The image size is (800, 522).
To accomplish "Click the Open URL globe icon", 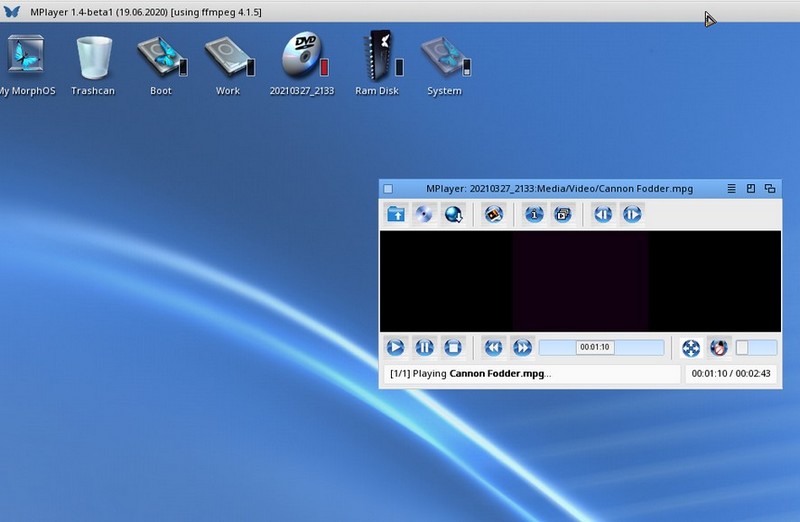I will (x=454, y=214).
